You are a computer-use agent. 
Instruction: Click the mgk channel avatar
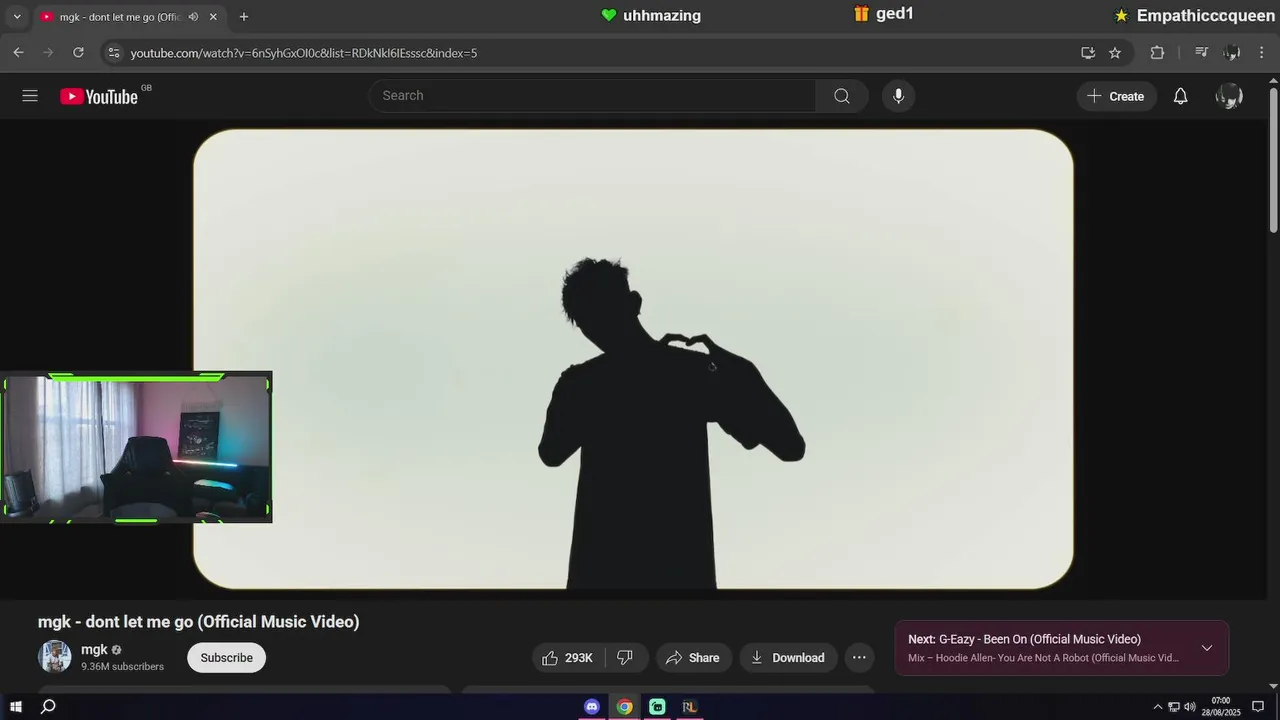pyautogui.click(x=55, y=657)
